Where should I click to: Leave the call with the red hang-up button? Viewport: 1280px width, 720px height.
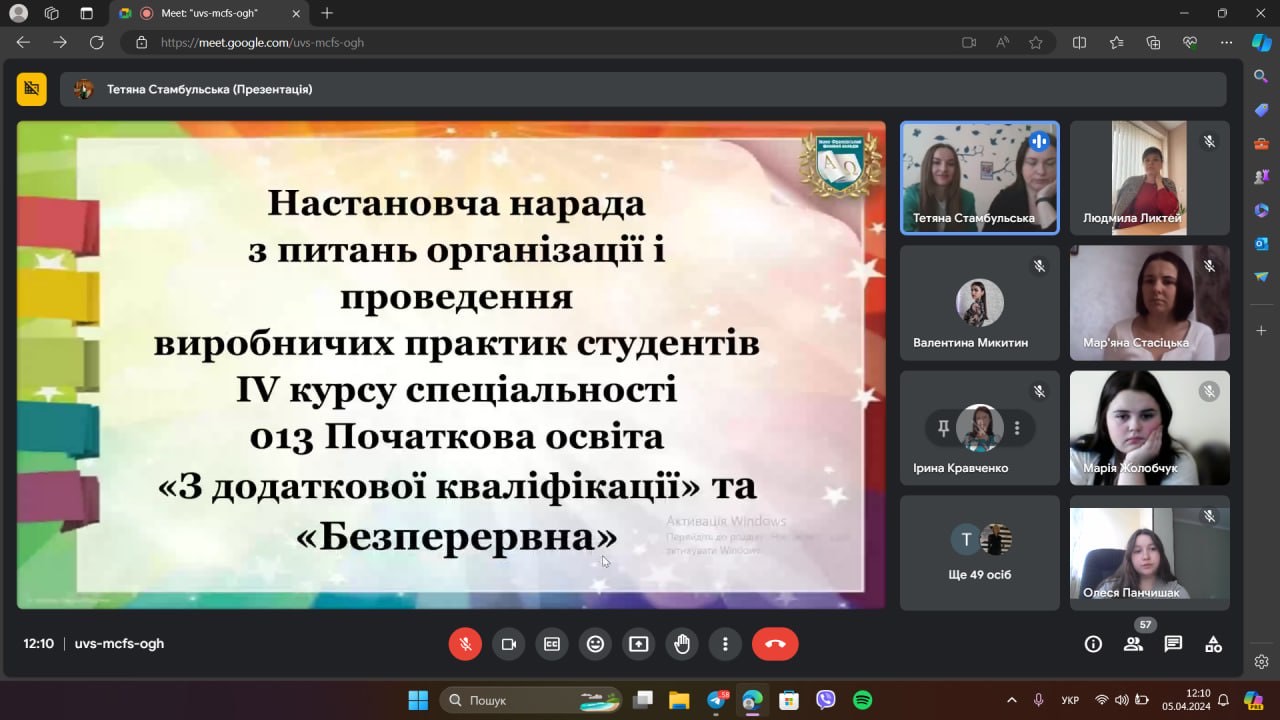click(775, 644)
